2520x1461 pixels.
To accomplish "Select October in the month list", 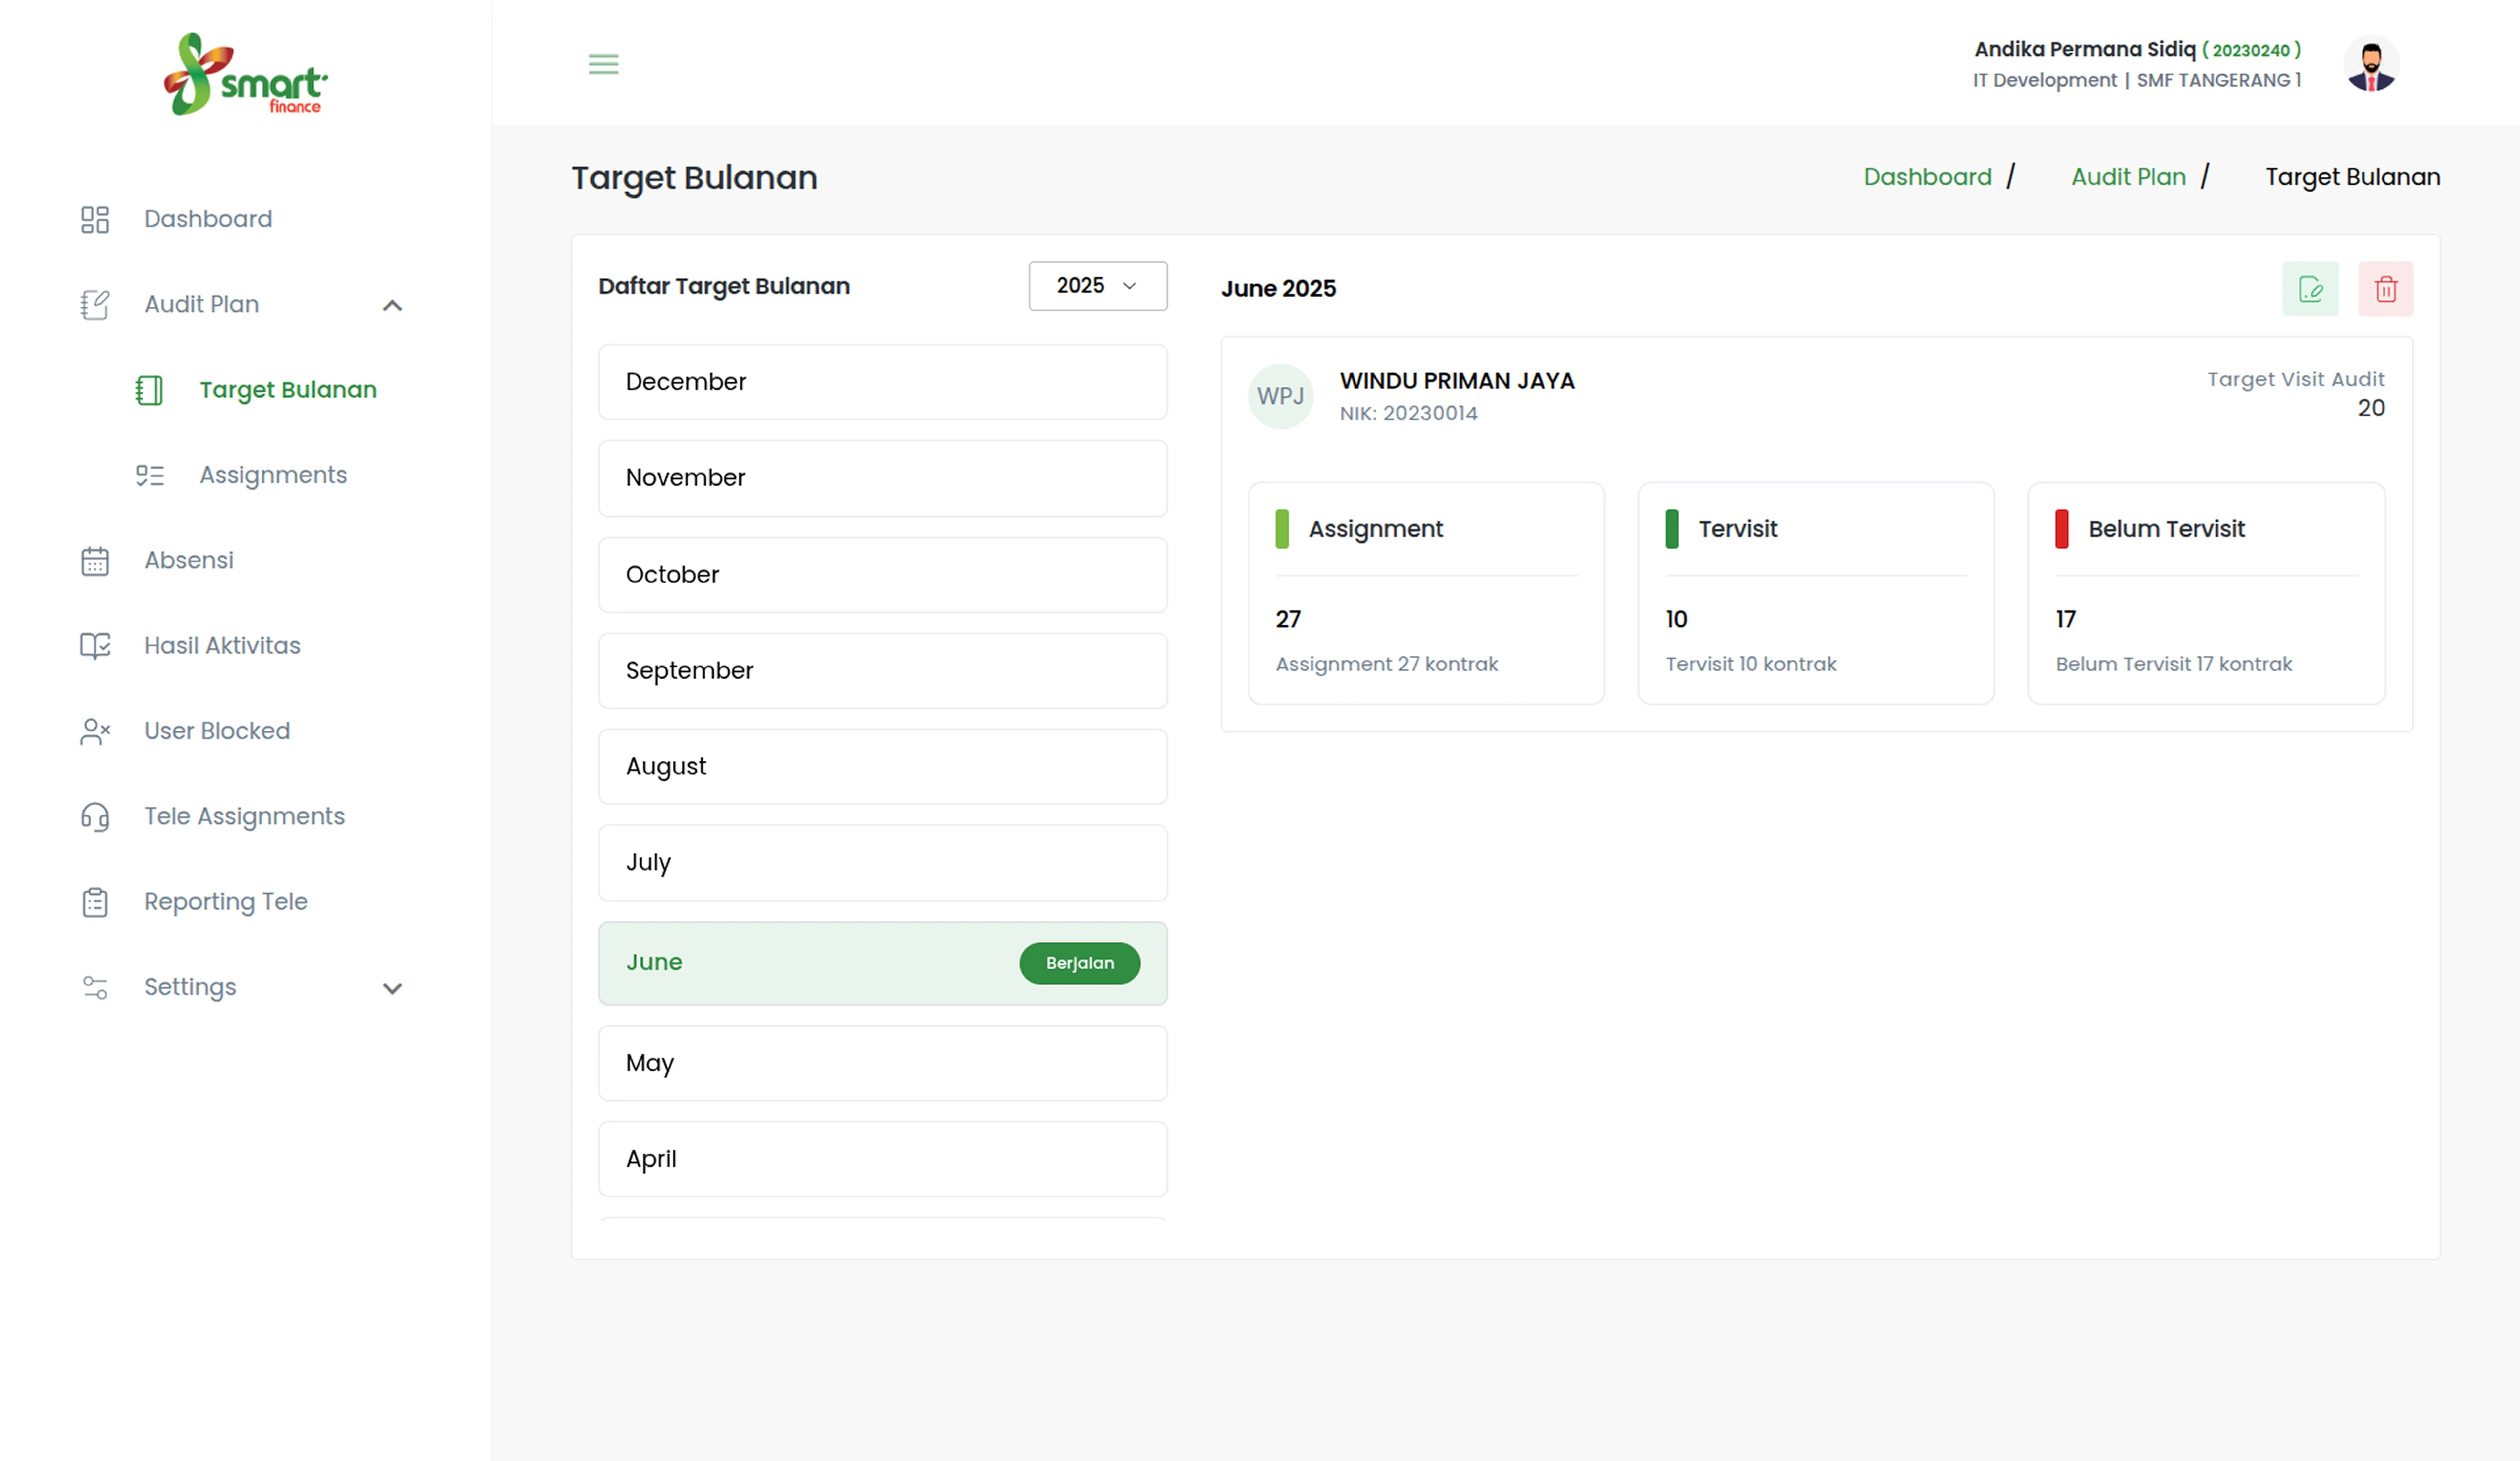I will pos(883,575).
